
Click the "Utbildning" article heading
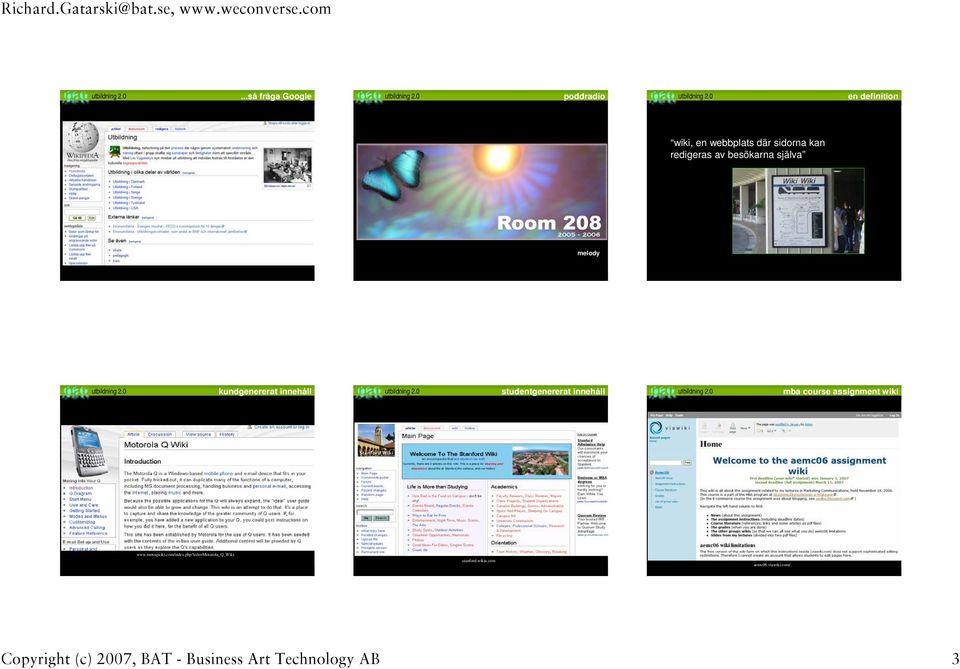122,138
